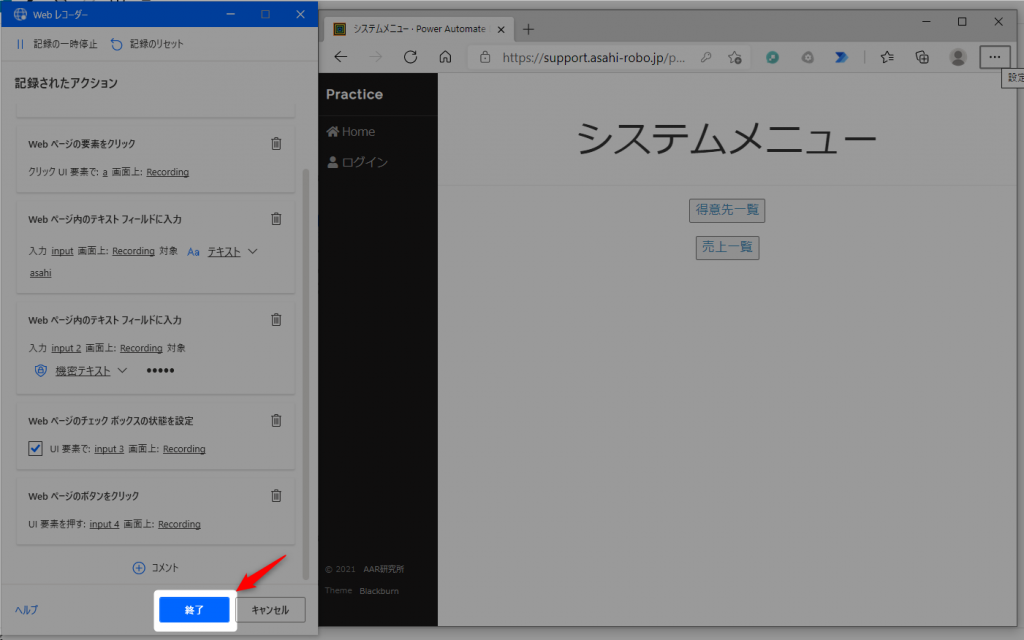Click 記録のリセット to reset the recording
This screenshot has height=640, width=1024.
pyautogui.click(x=148, y=44)
